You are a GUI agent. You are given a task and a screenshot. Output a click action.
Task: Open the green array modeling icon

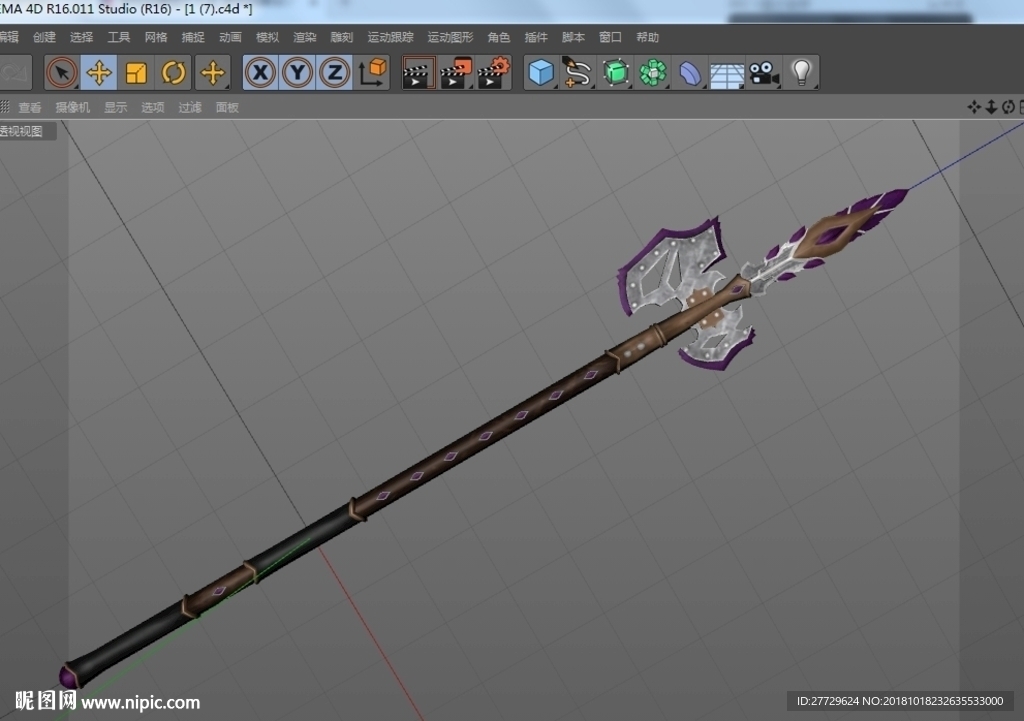pos(652,72)
